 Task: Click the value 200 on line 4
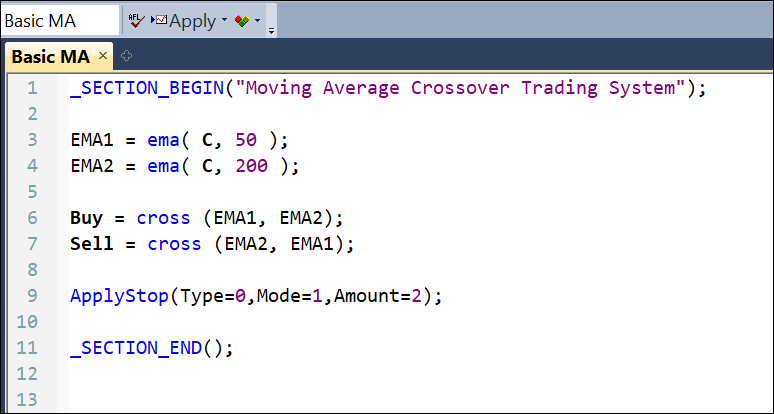pyautogui.click(x=252, y=166)
